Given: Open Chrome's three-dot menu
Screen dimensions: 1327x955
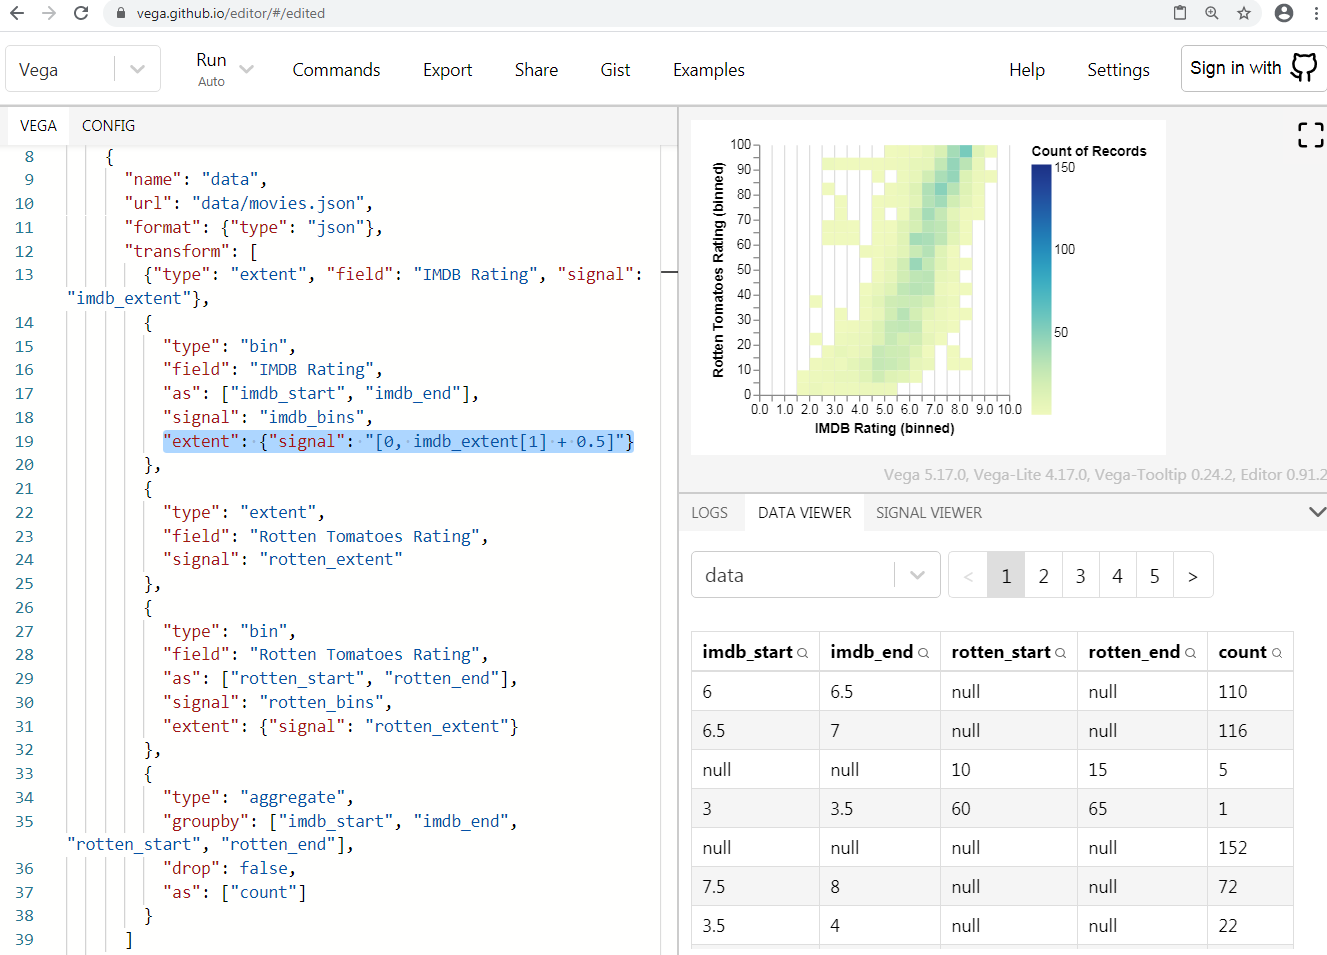Looking at the screenshot, I should point(1317,14).
